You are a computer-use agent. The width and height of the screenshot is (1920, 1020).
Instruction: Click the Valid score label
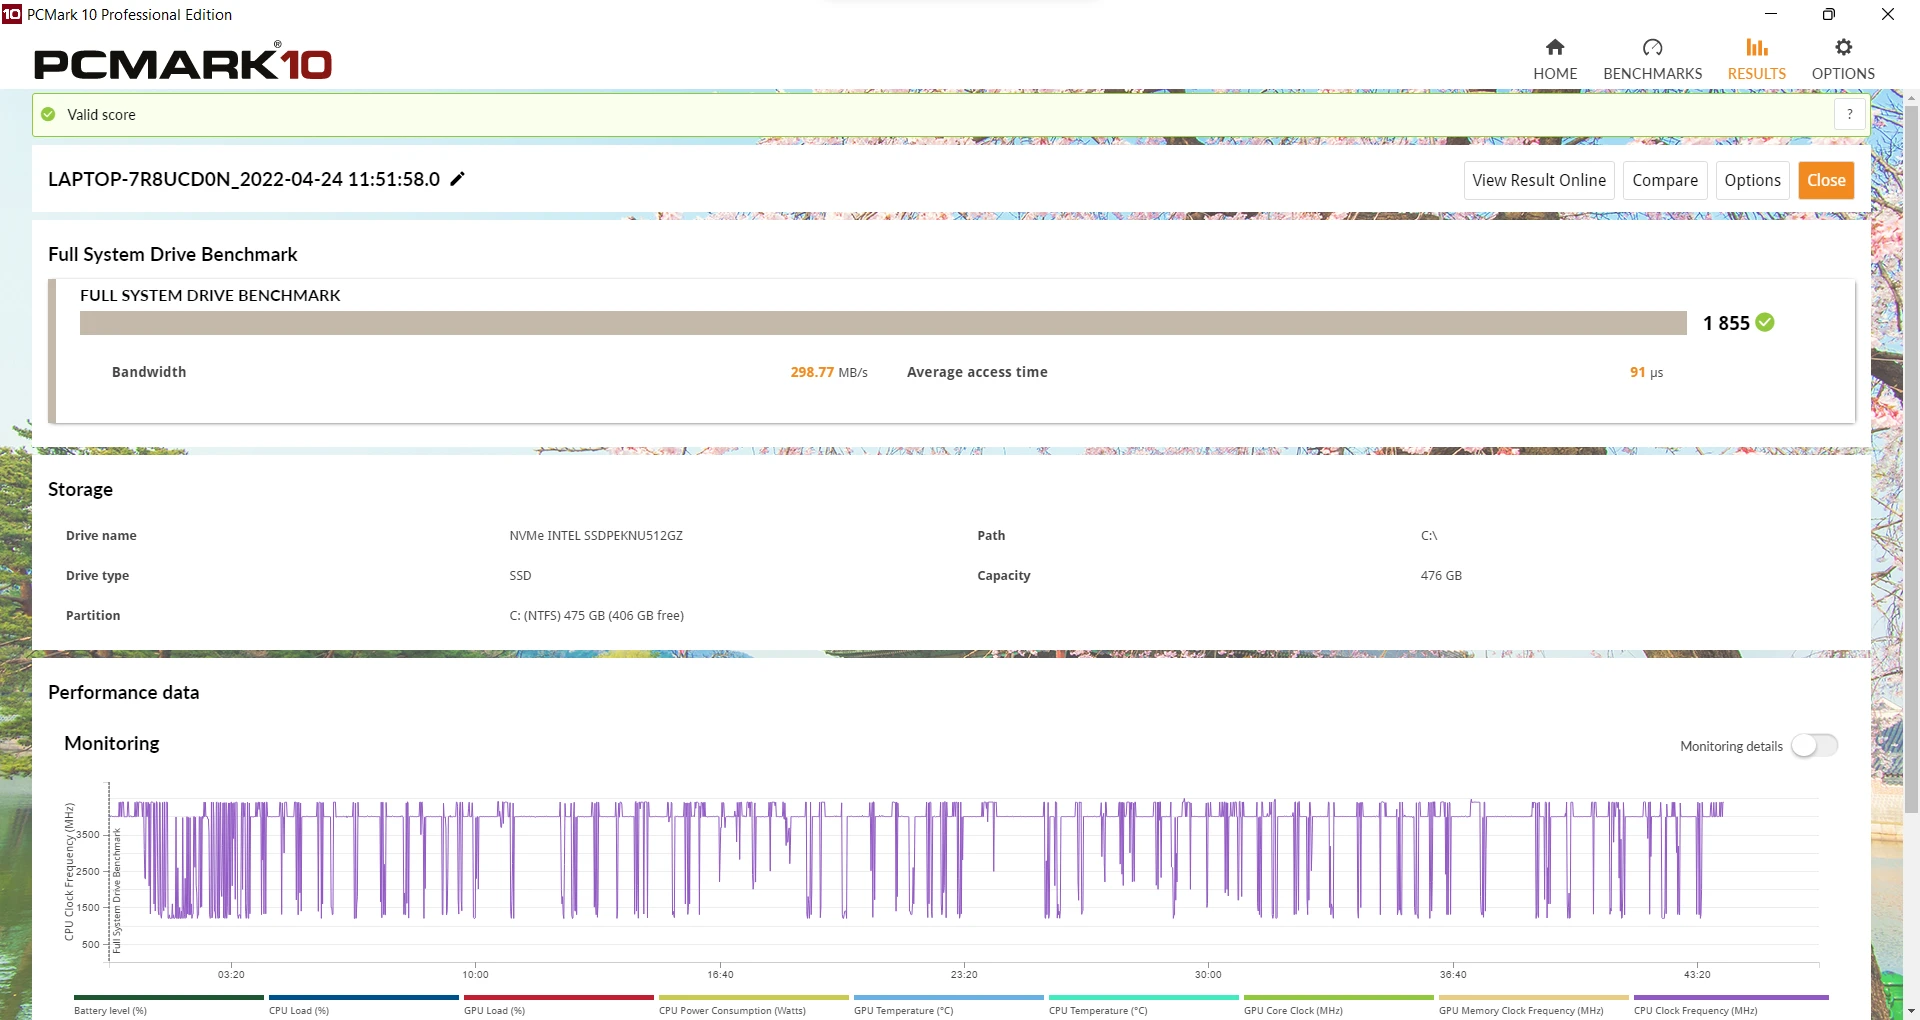tap(101, 115)
